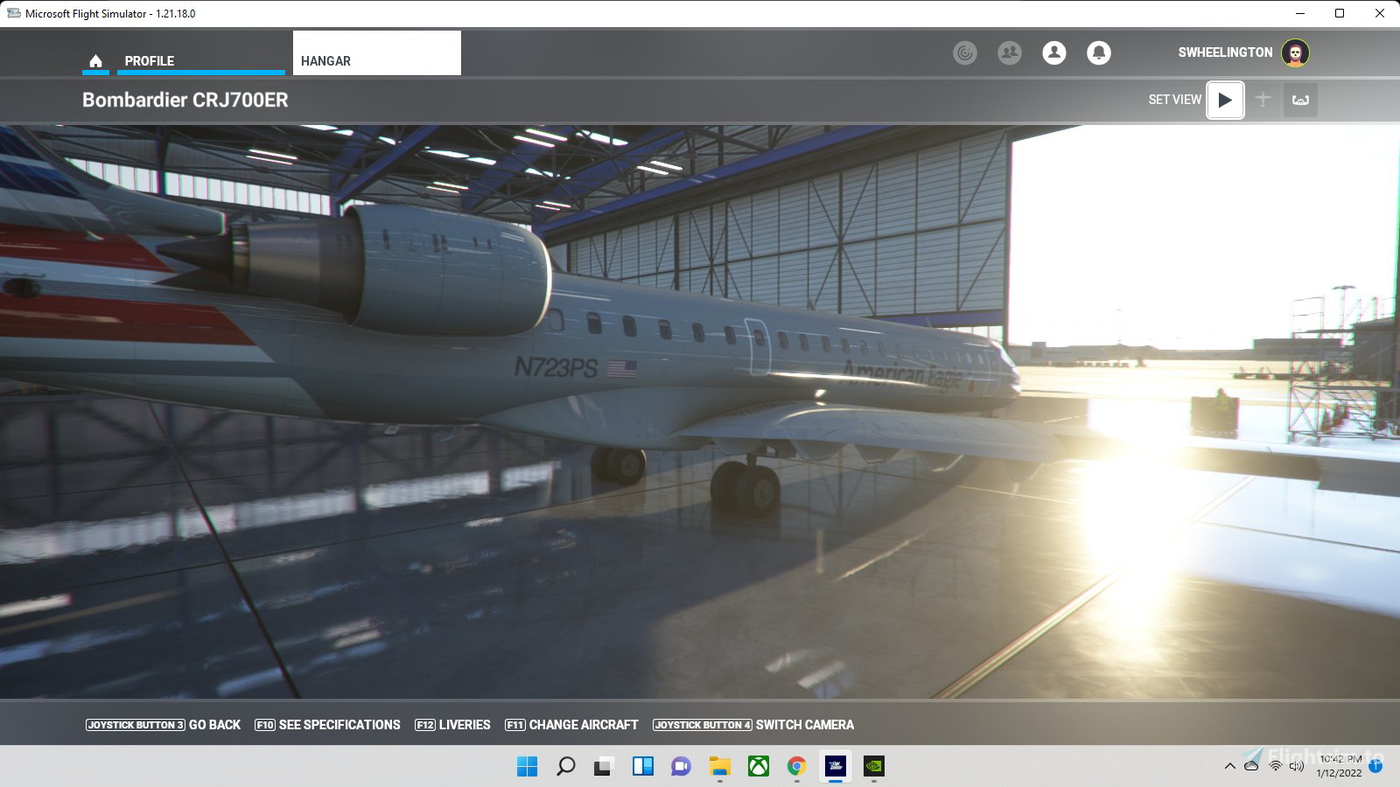Viewport: 1400px width, 787px height.
Task: Open notifications via the bell icon
Action: [1098, 52]
